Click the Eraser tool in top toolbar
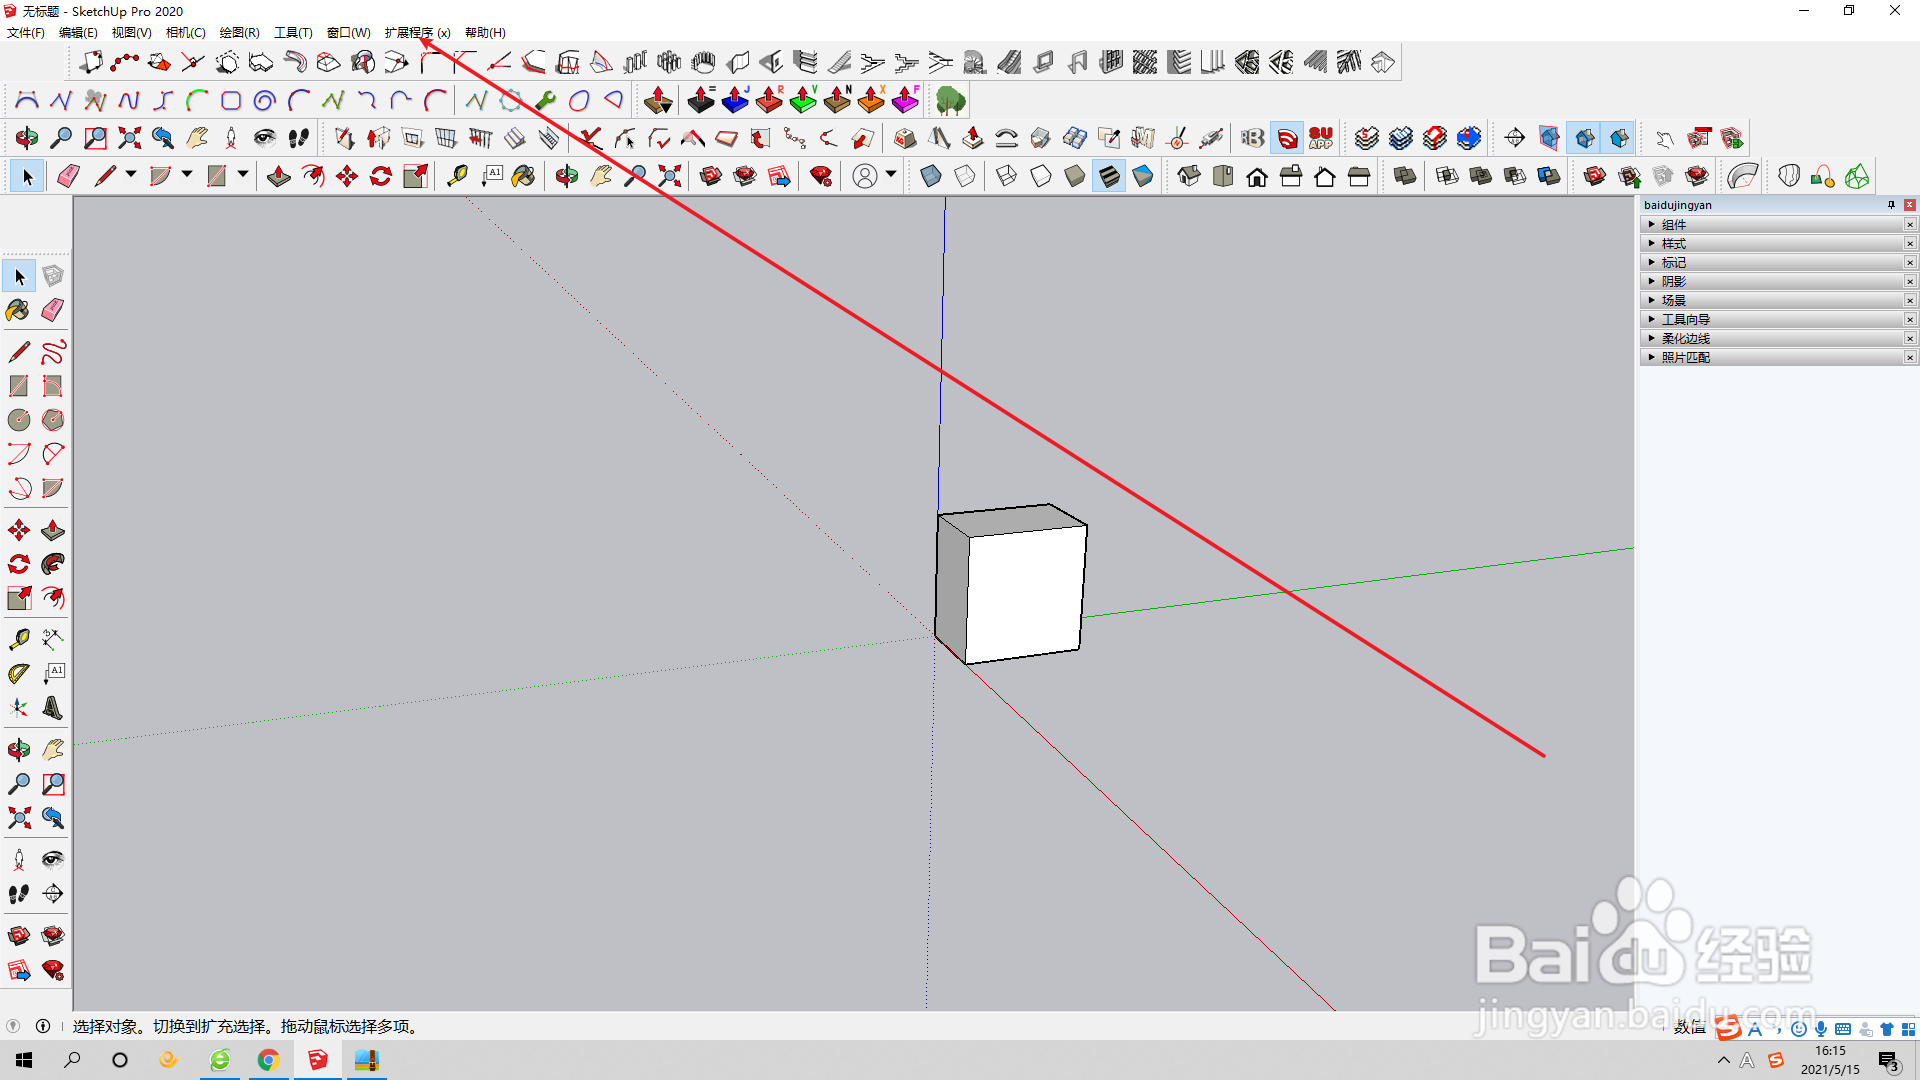This screenshot has width=1920, height=1080. (68, 177)
